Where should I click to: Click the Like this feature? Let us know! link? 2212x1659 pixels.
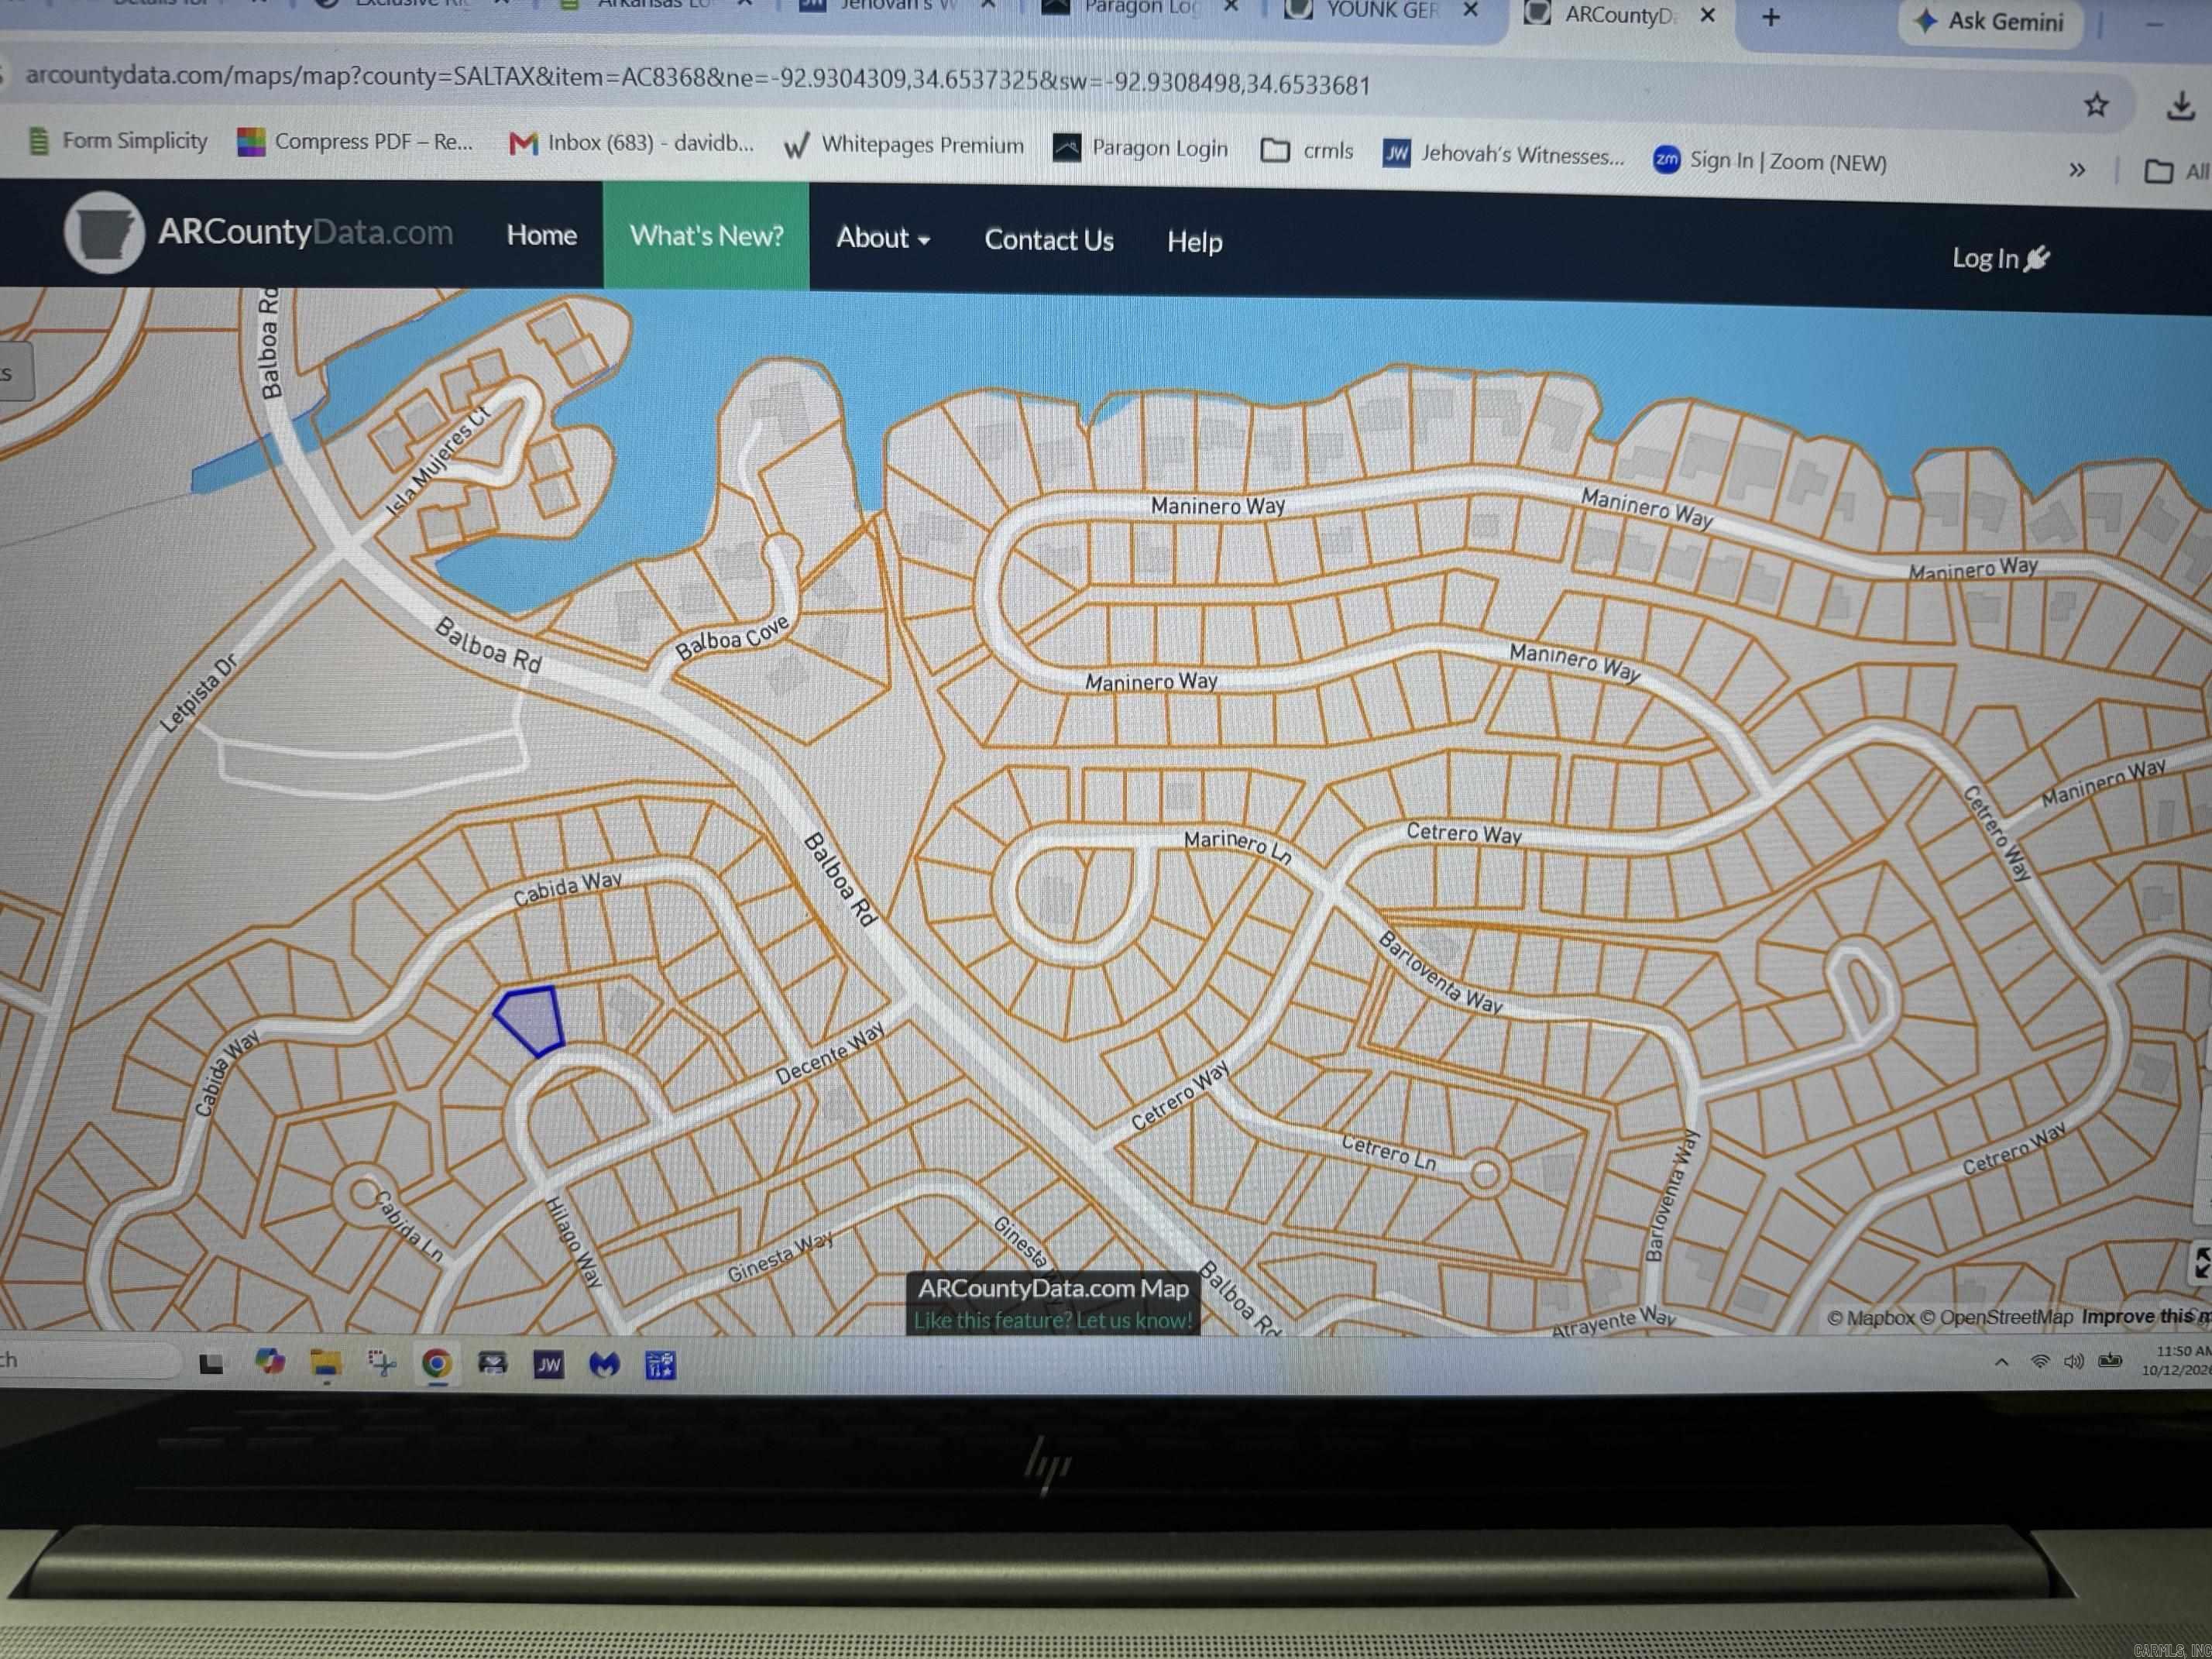coord(1052,1320)
